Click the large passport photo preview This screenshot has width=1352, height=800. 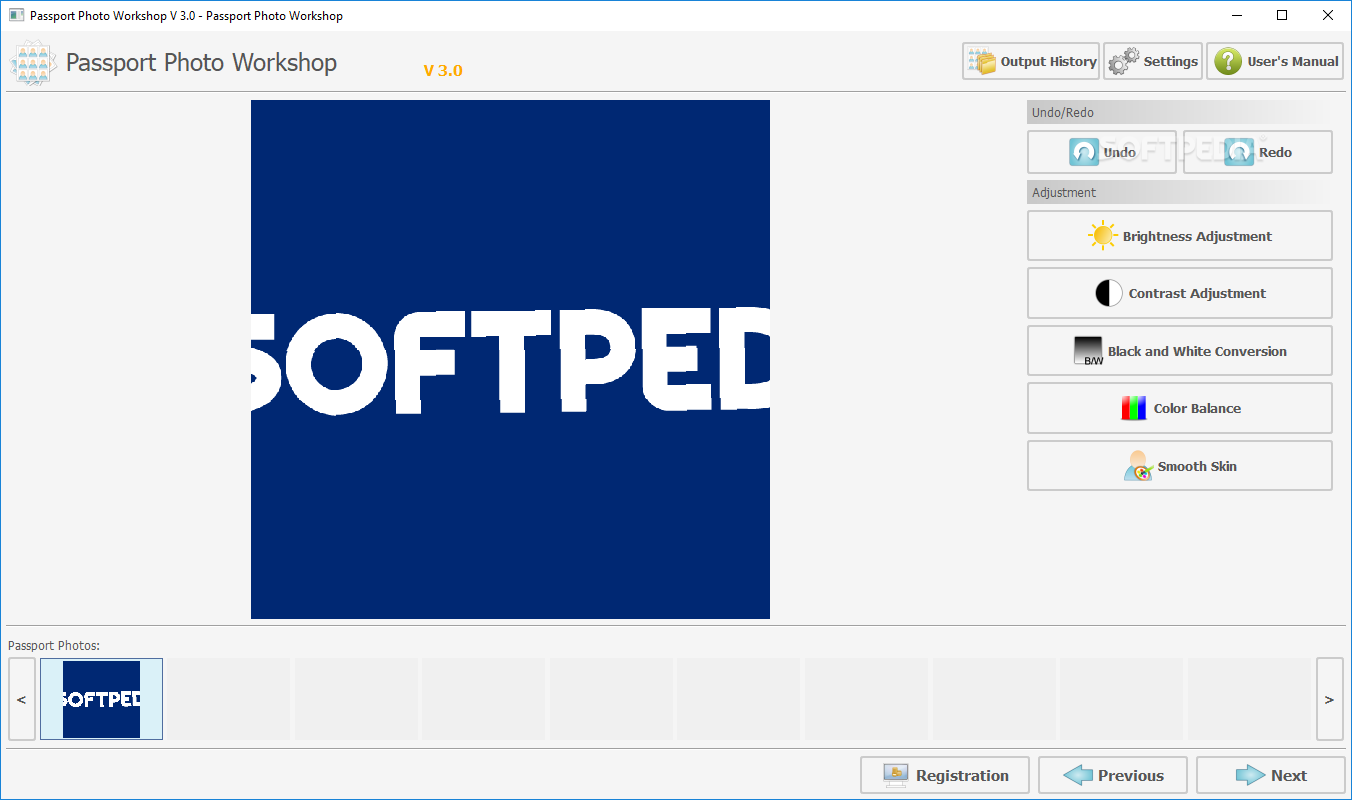click(x=510, y=359)
